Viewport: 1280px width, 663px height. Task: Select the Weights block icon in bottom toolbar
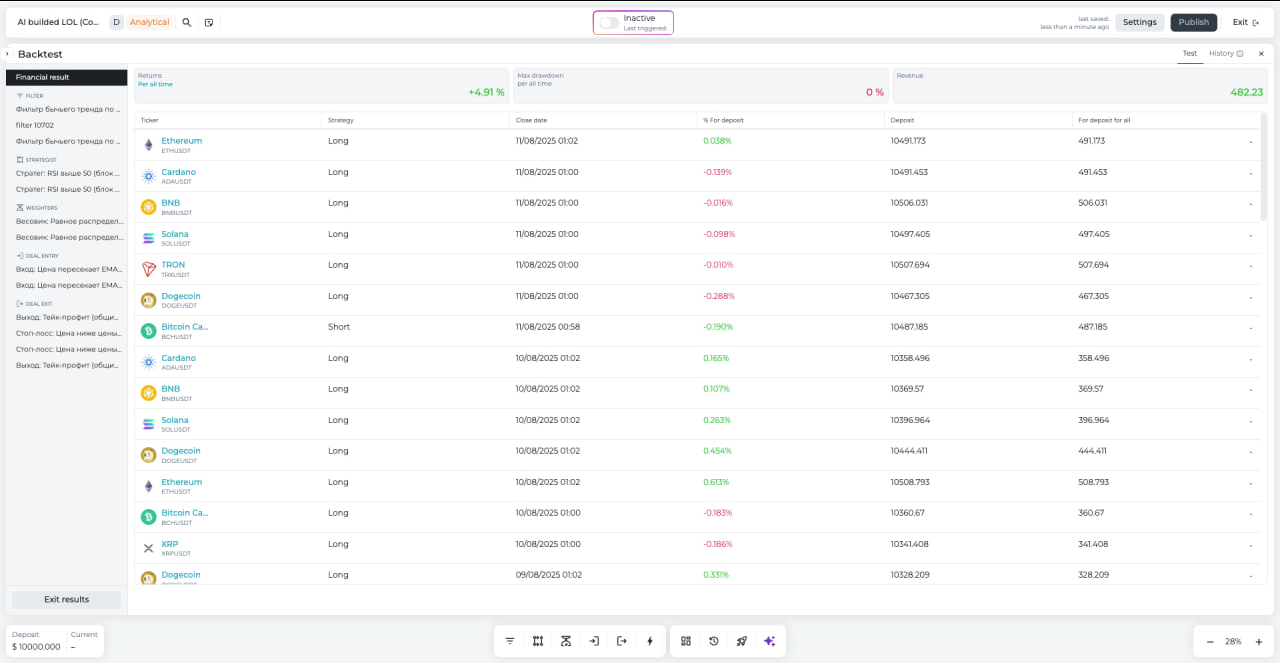tap(566, 641)
